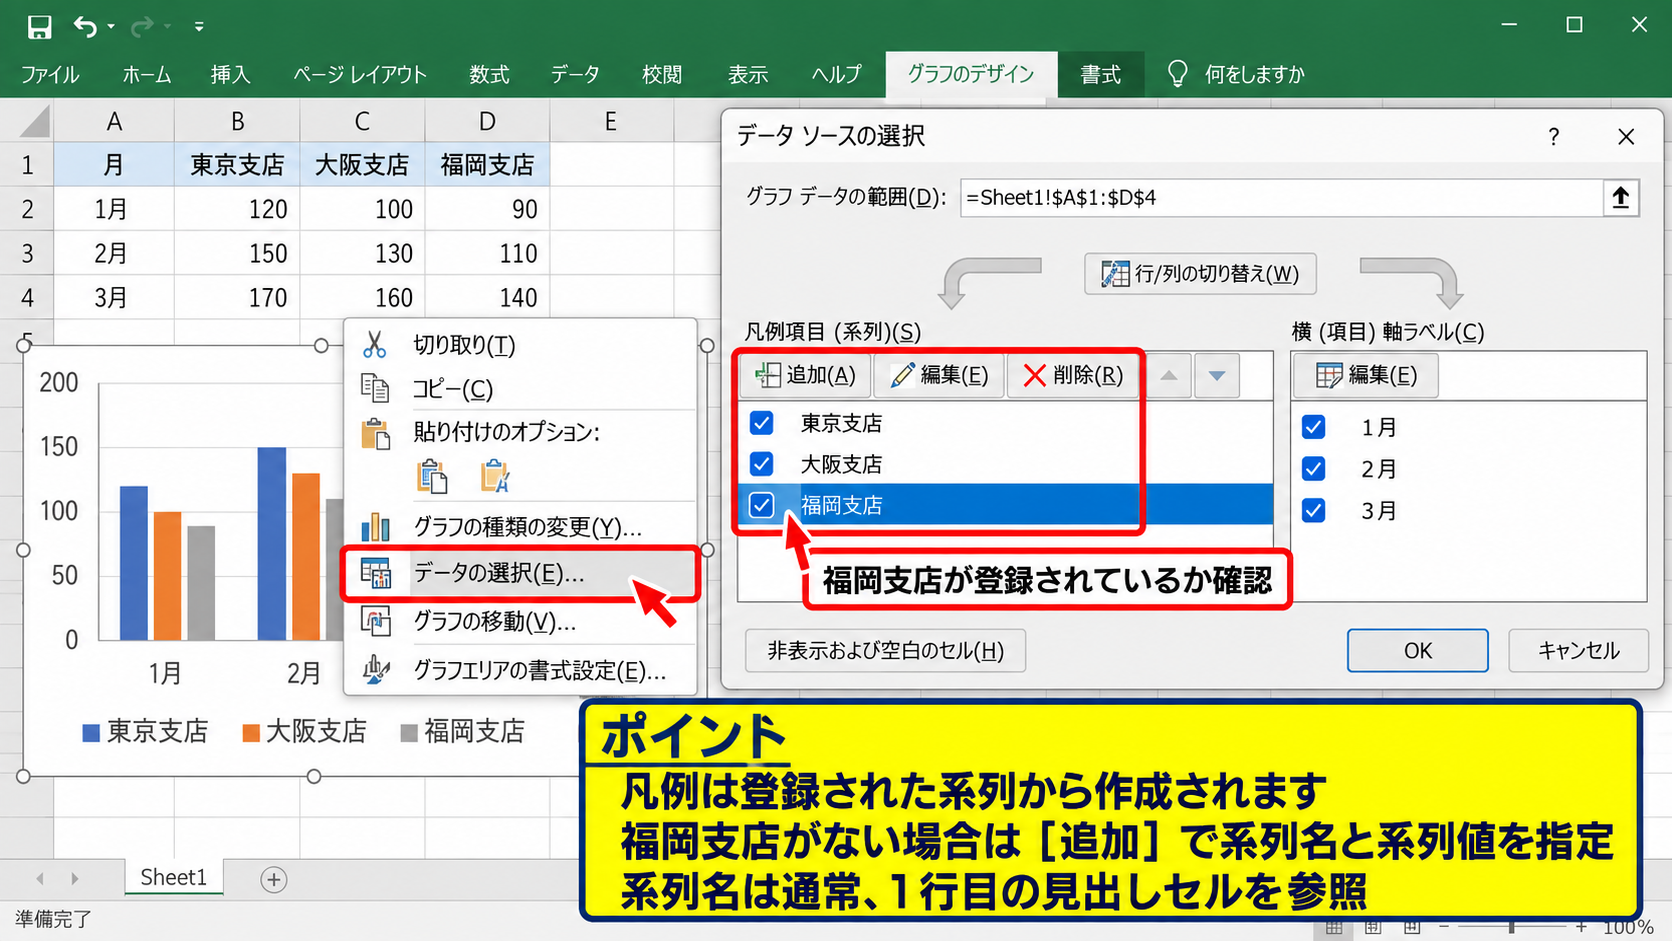Undo the last action
This screenshot has height=941, width=1672.
[85, 26]
